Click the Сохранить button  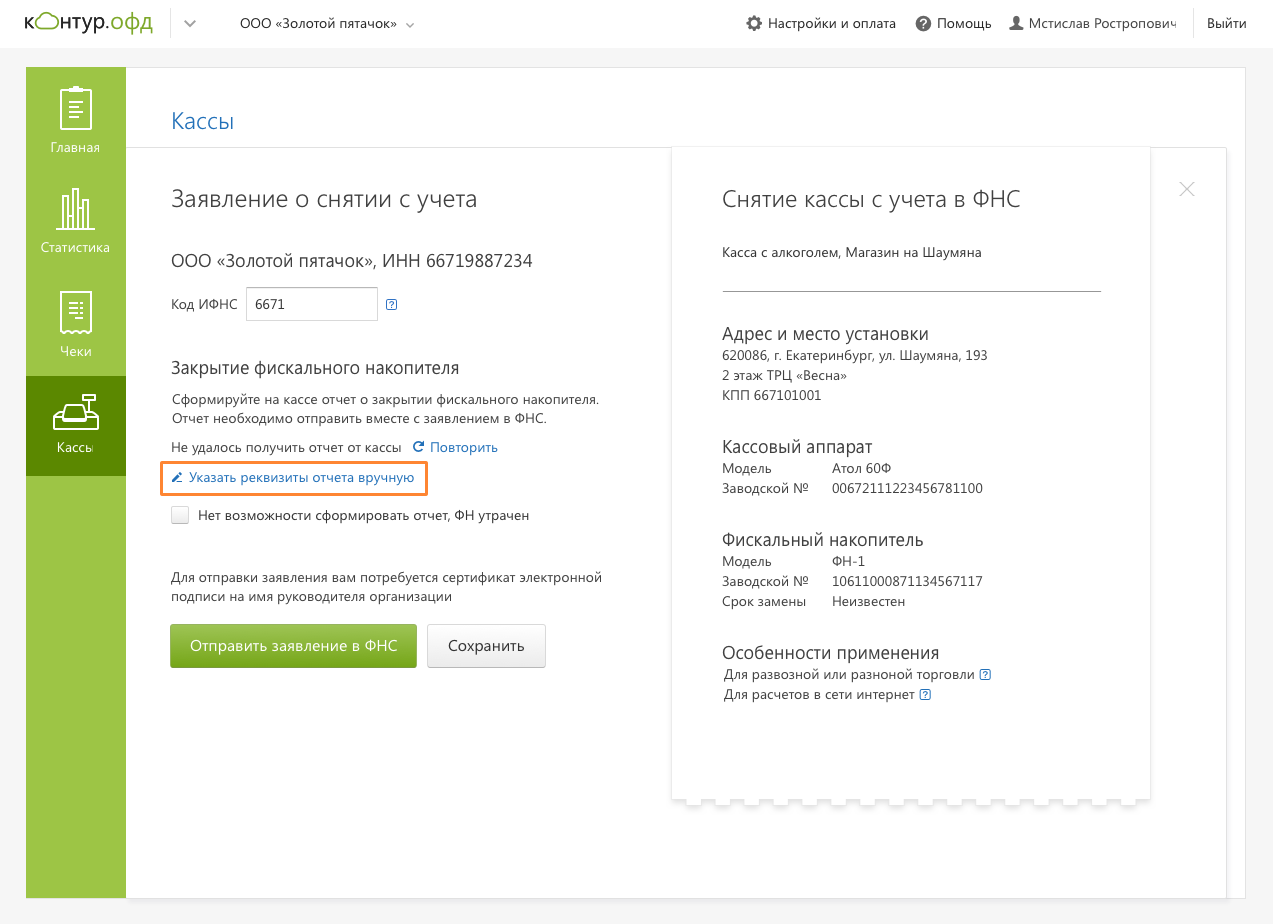click(486, 646)
